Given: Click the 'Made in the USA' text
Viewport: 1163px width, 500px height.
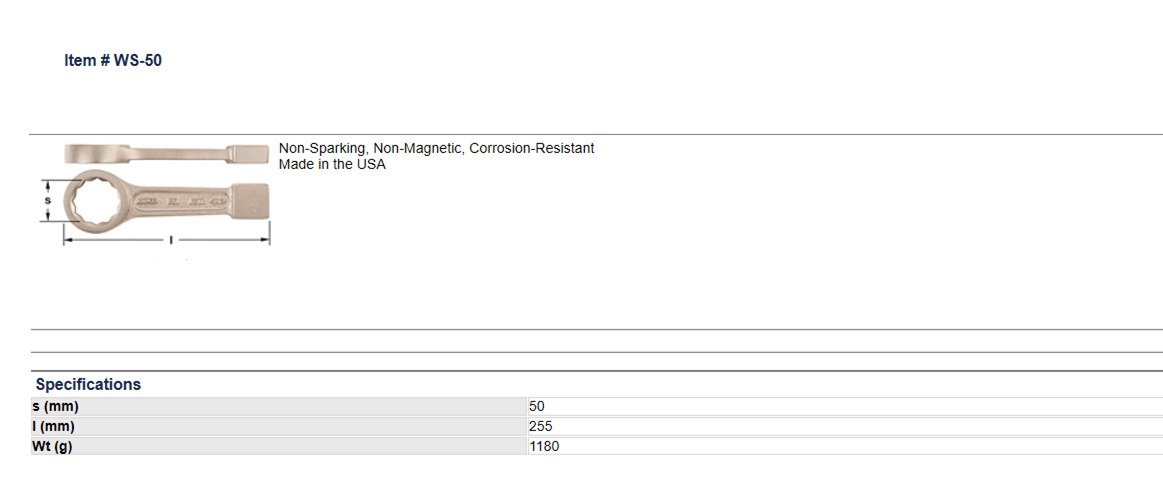Looking at the screenshot, I should point(332,165).
